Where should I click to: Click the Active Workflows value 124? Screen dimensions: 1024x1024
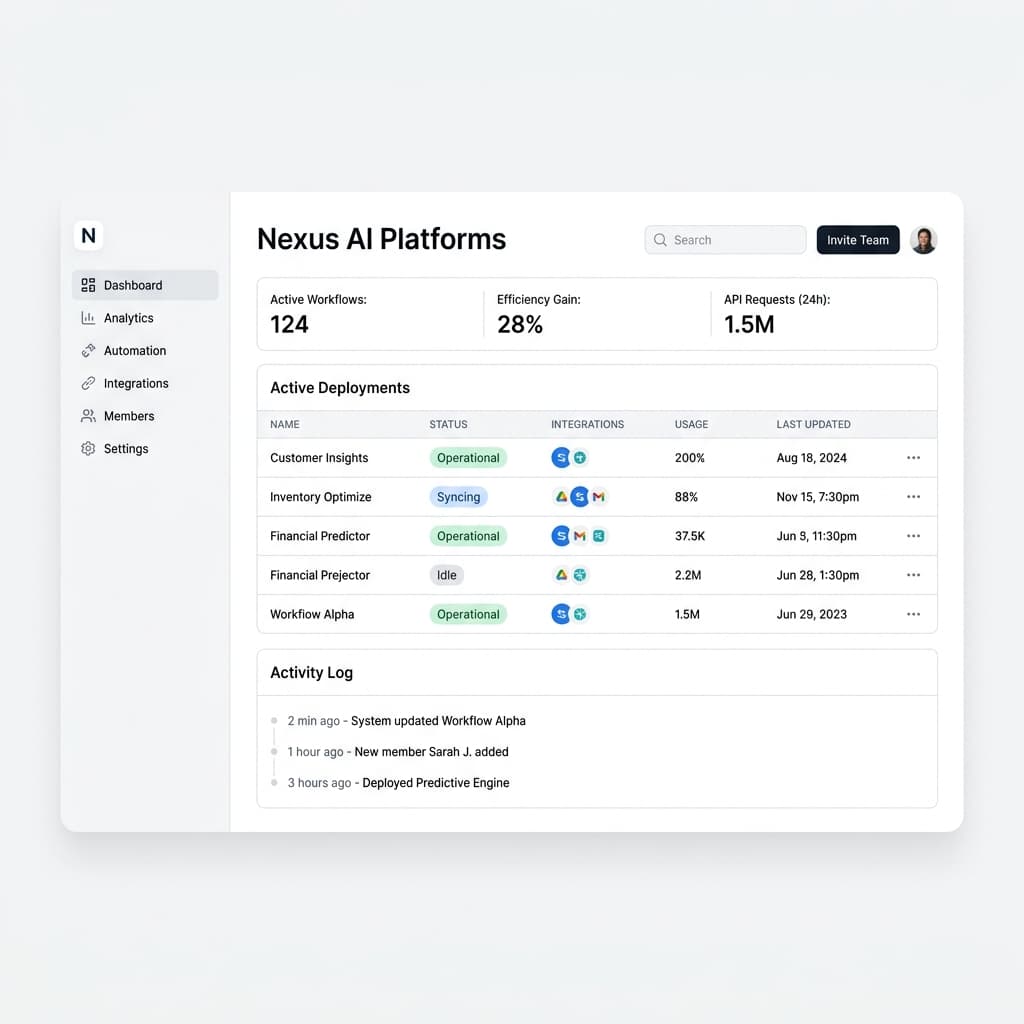coord(289,325)
